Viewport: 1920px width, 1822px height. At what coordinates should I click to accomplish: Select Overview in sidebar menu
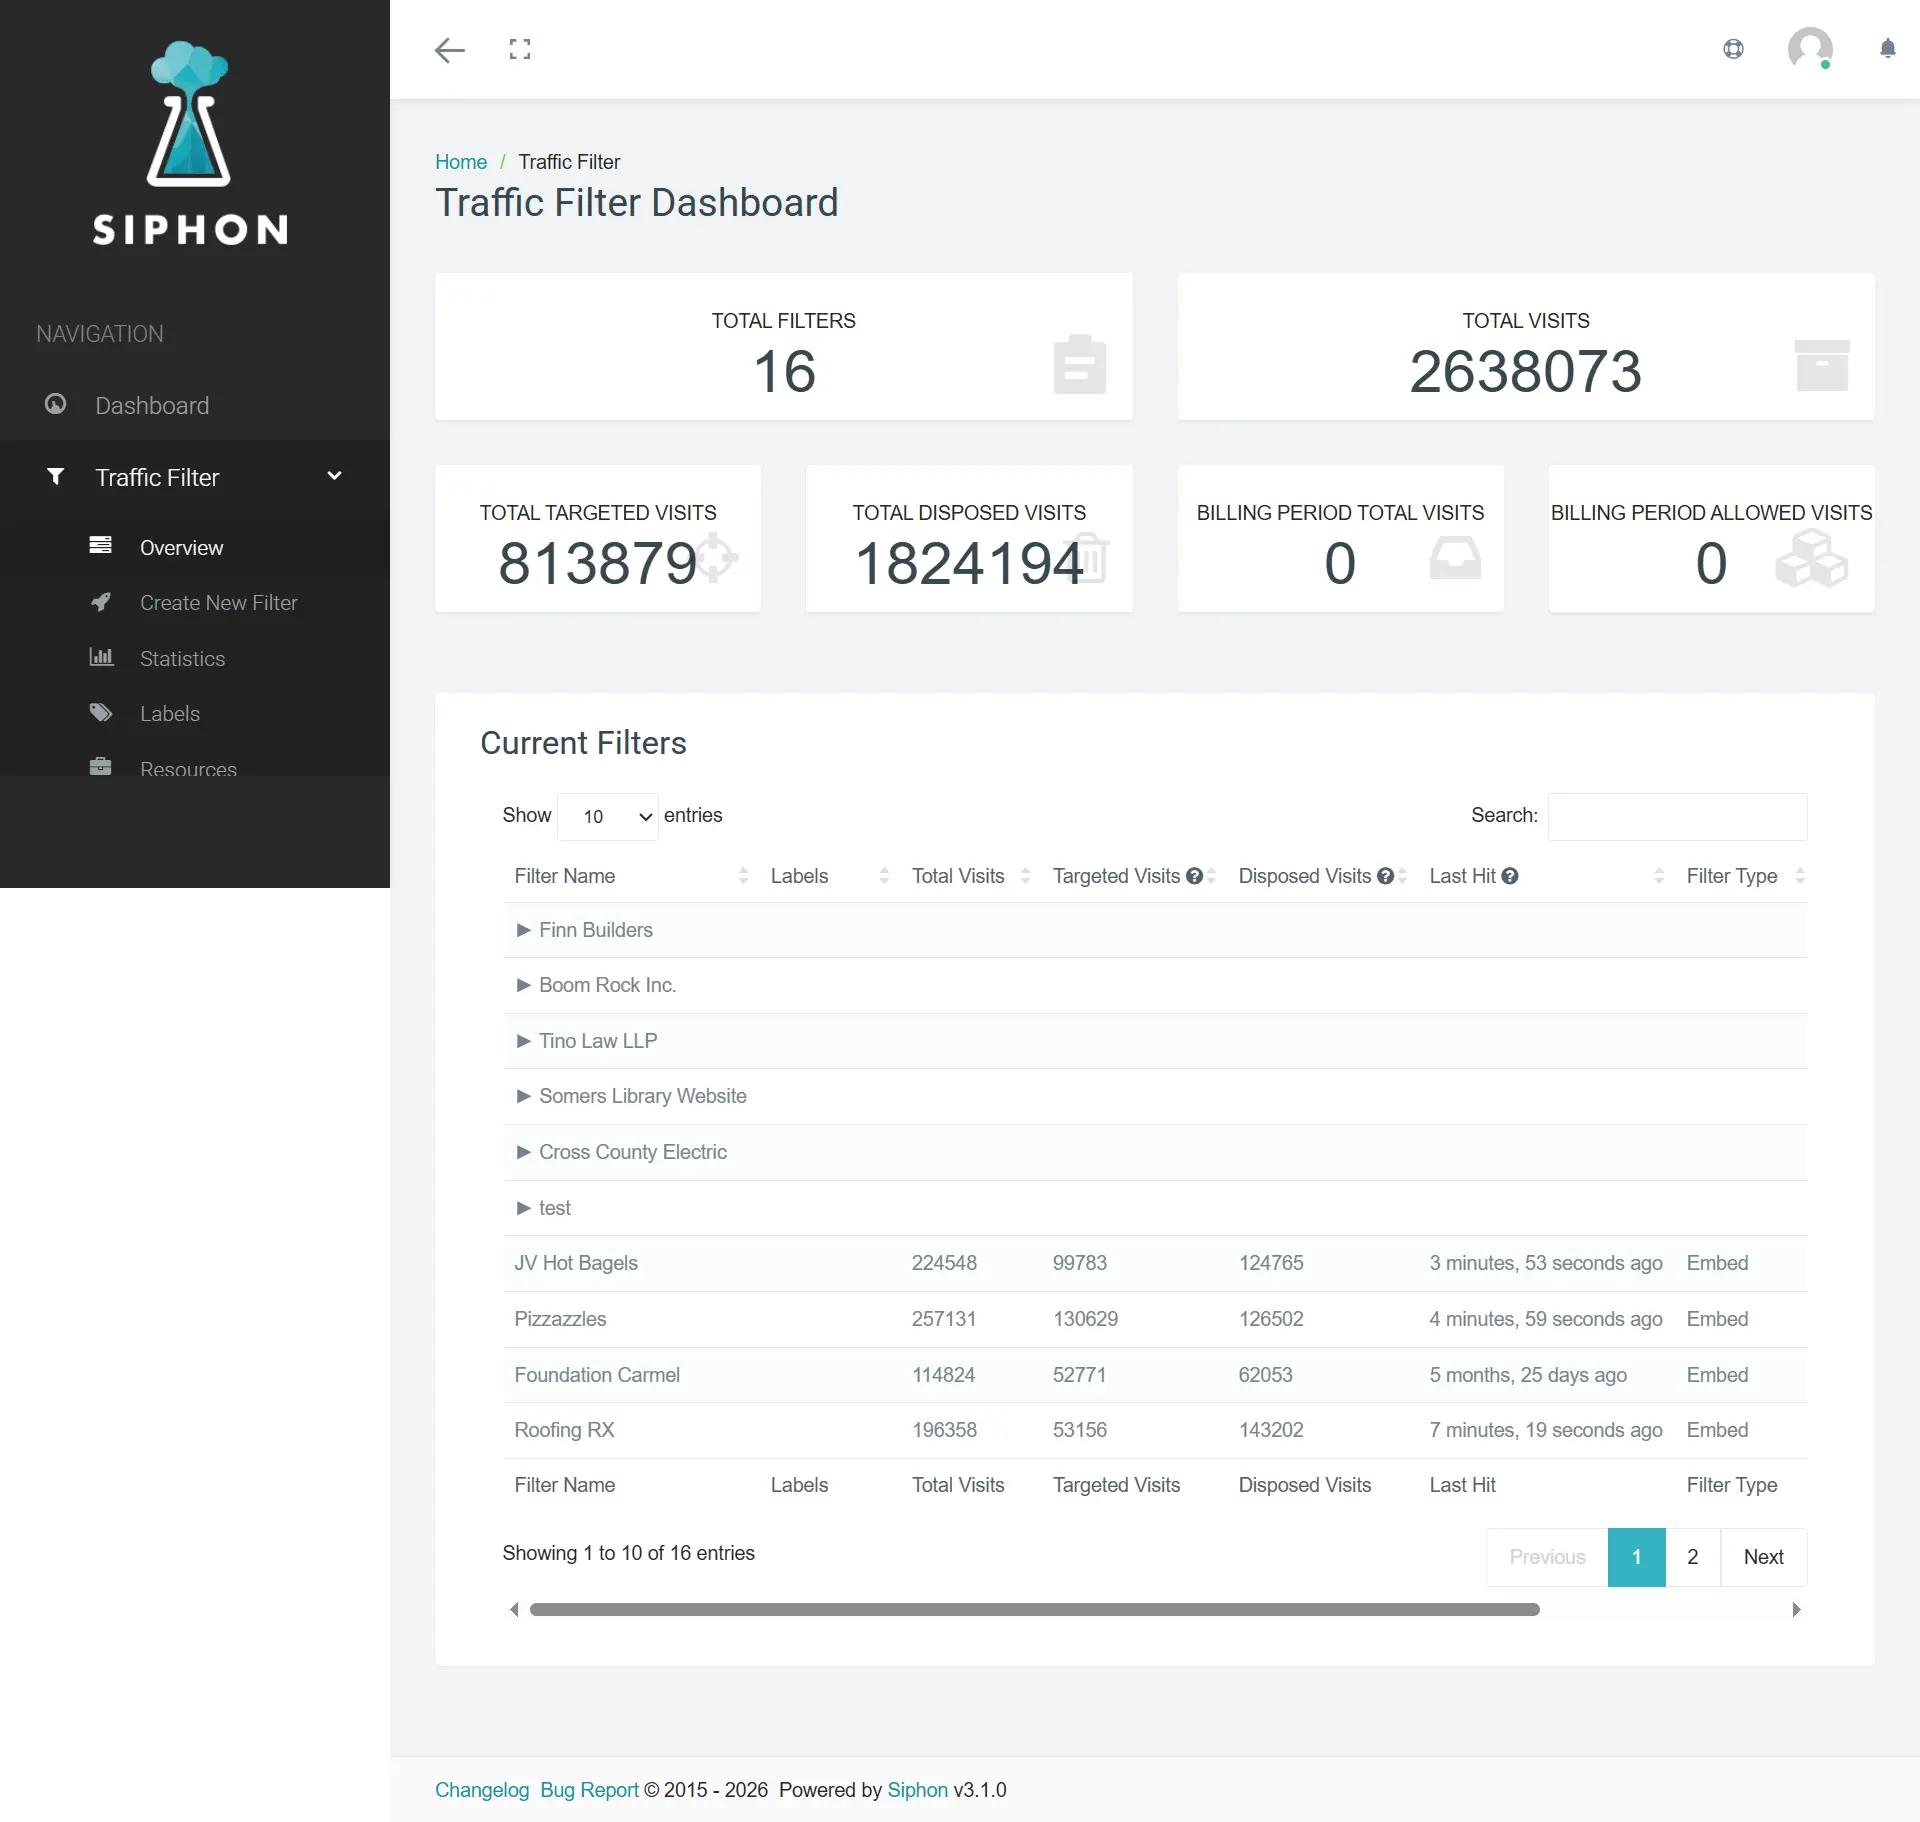click(182, 547)
